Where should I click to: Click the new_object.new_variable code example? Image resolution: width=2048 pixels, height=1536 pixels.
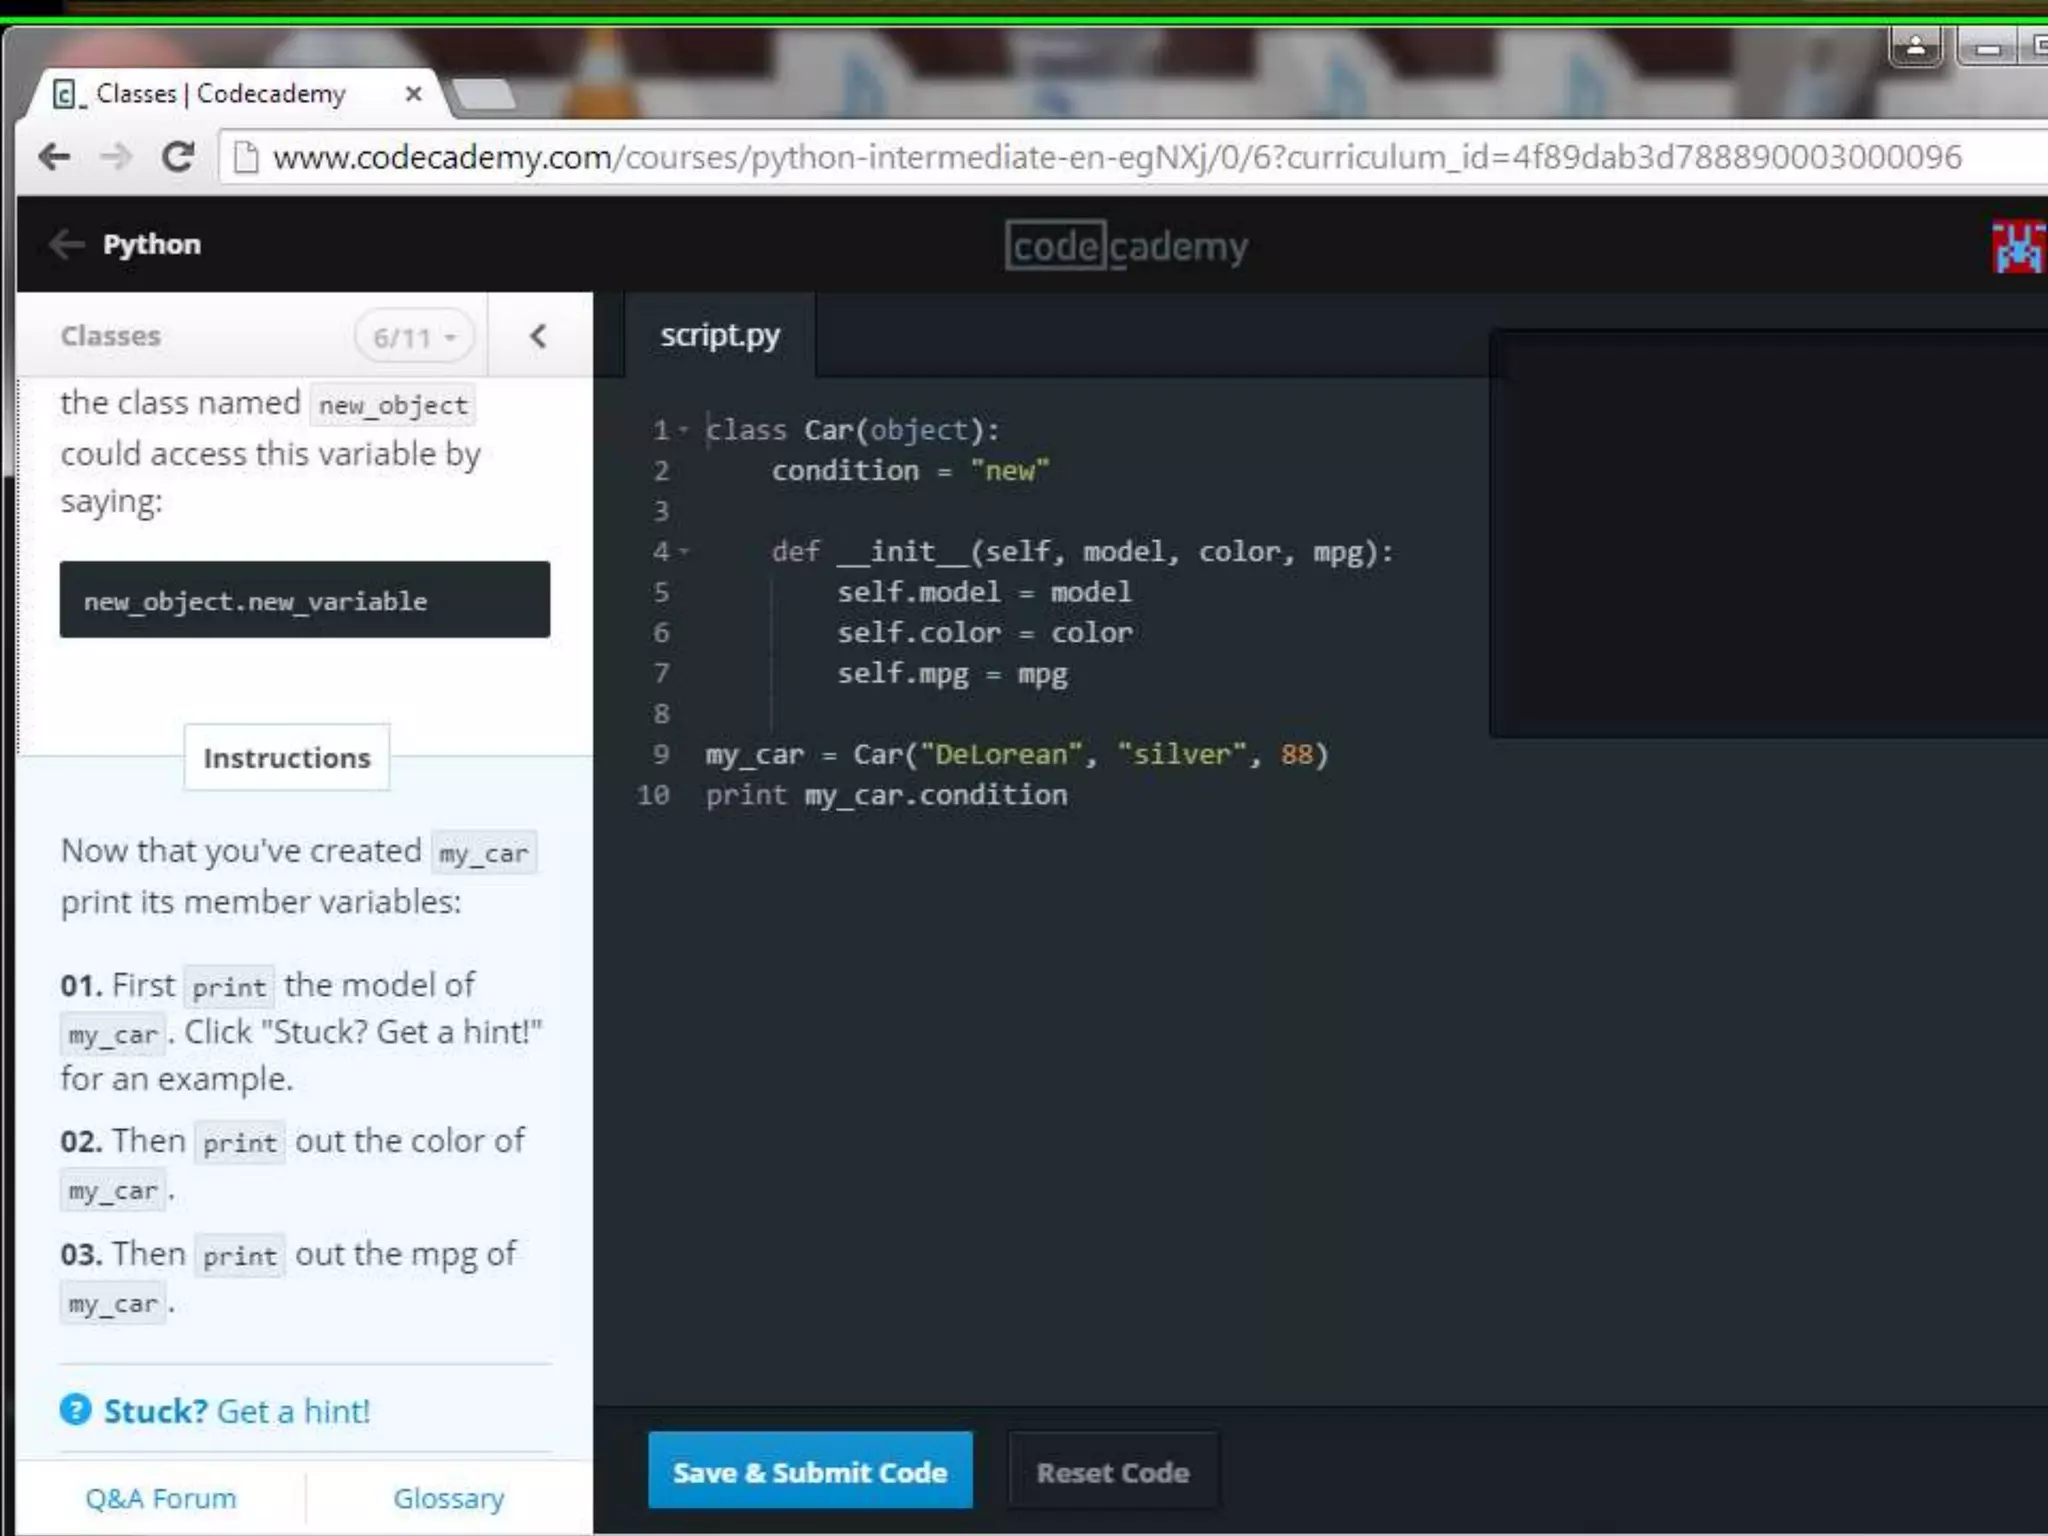coord(305,600)
